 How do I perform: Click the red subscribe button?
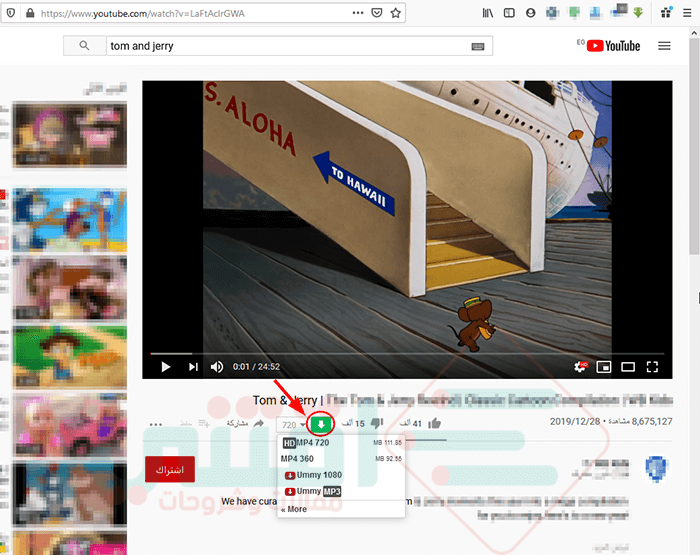170,469
